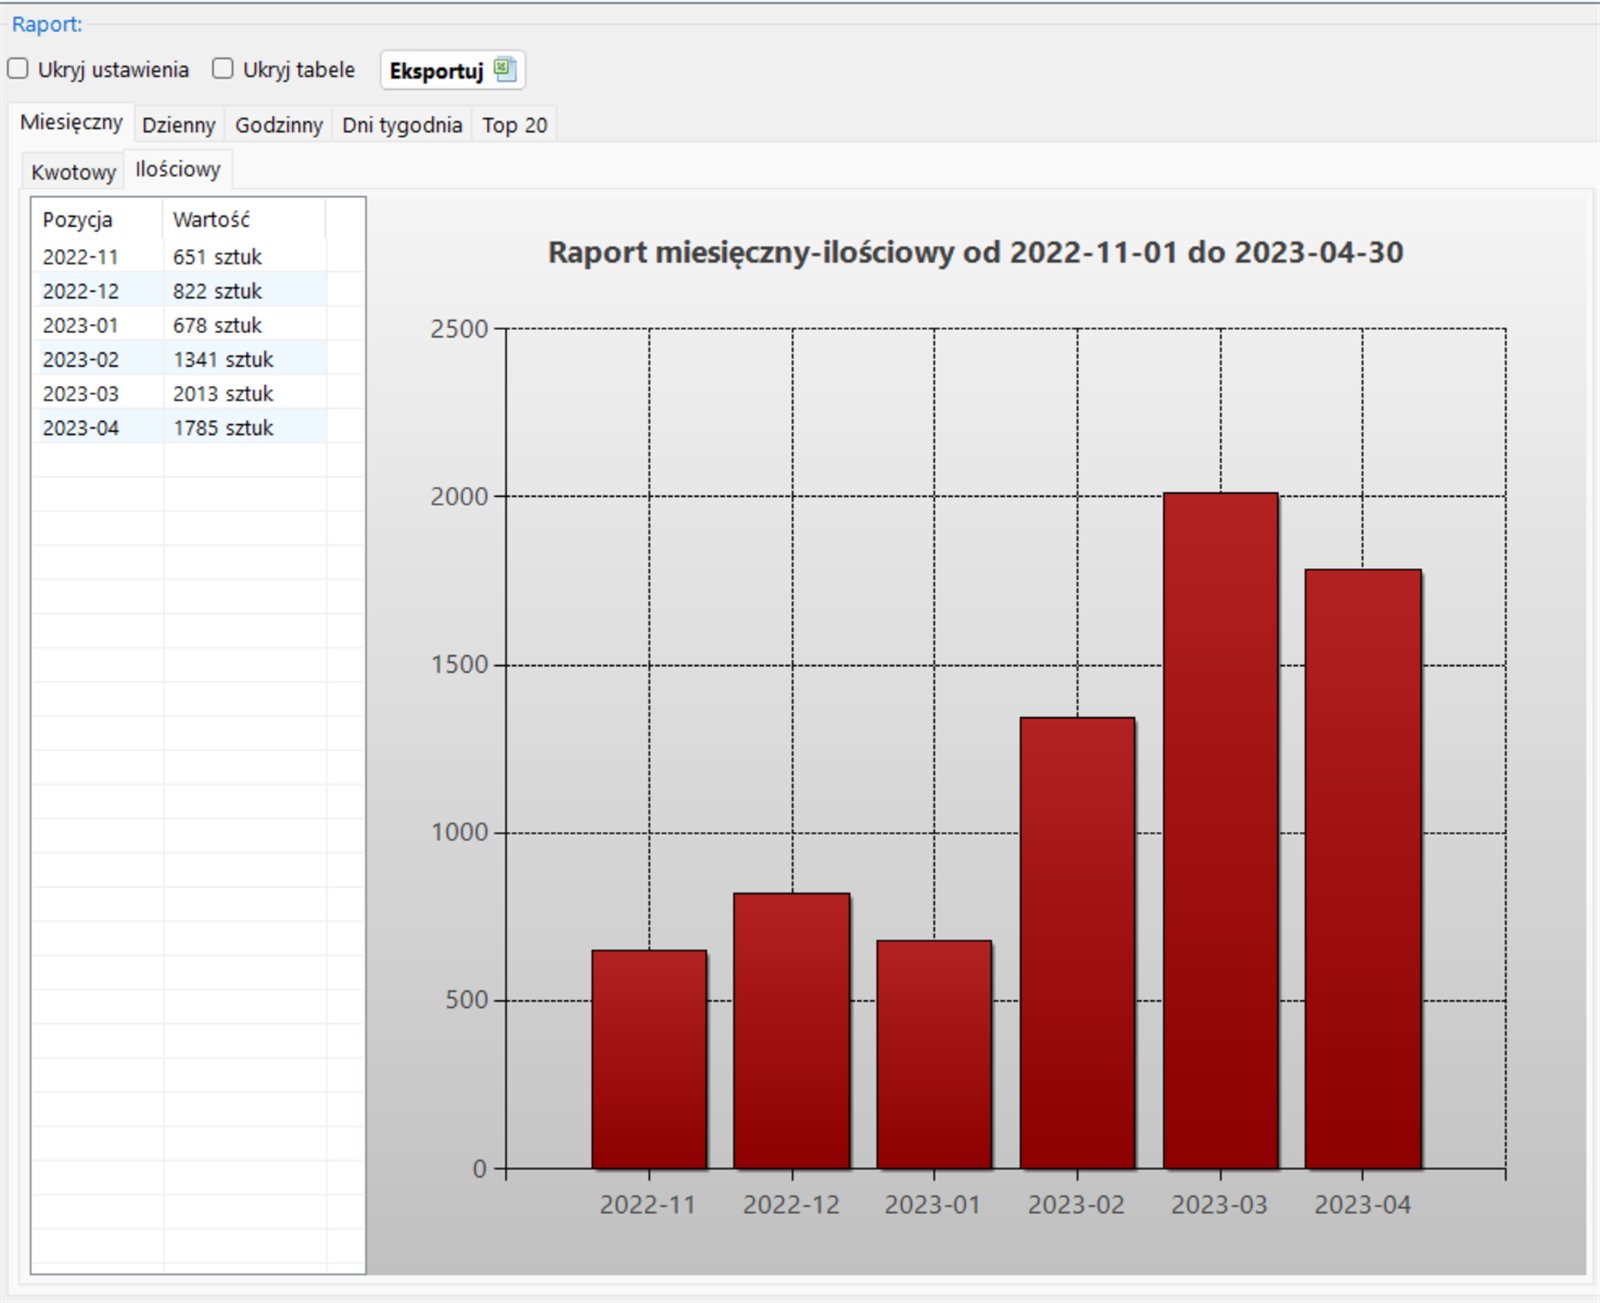
Task: Click the 1341 sztuk value cell
Action: [223, 360]
